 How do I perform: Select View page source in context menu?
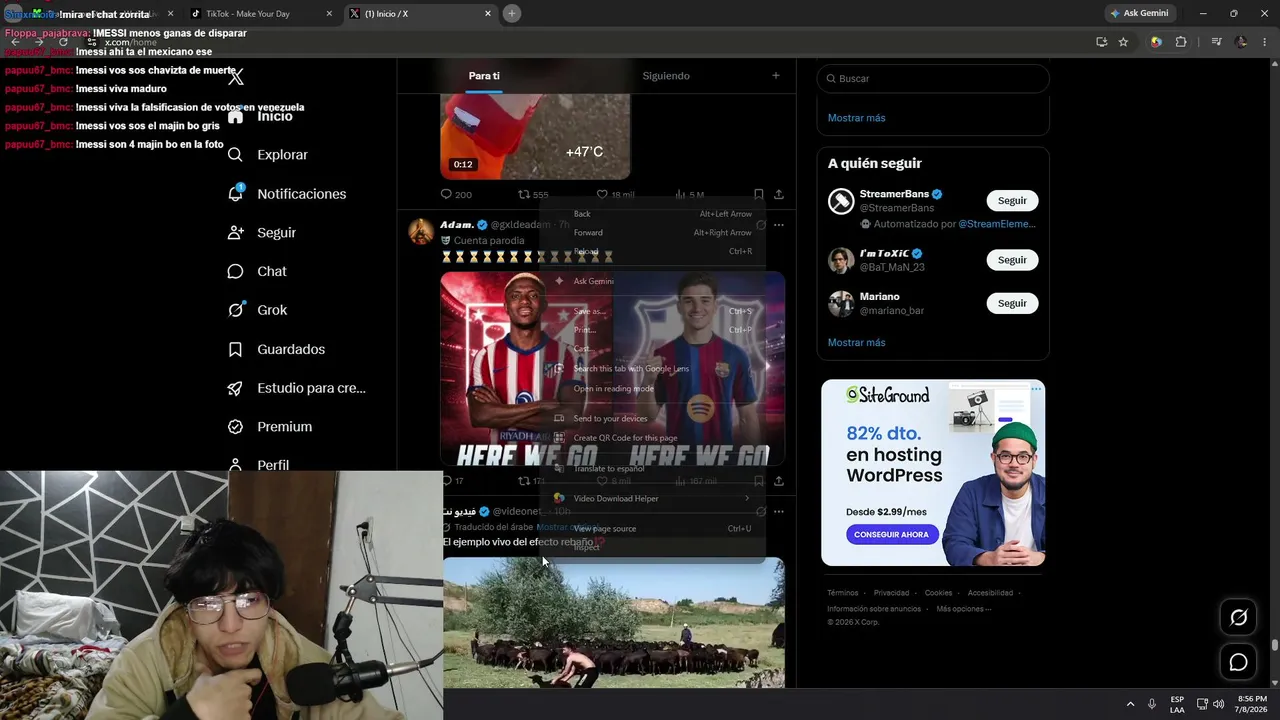[x=652, y=528]
